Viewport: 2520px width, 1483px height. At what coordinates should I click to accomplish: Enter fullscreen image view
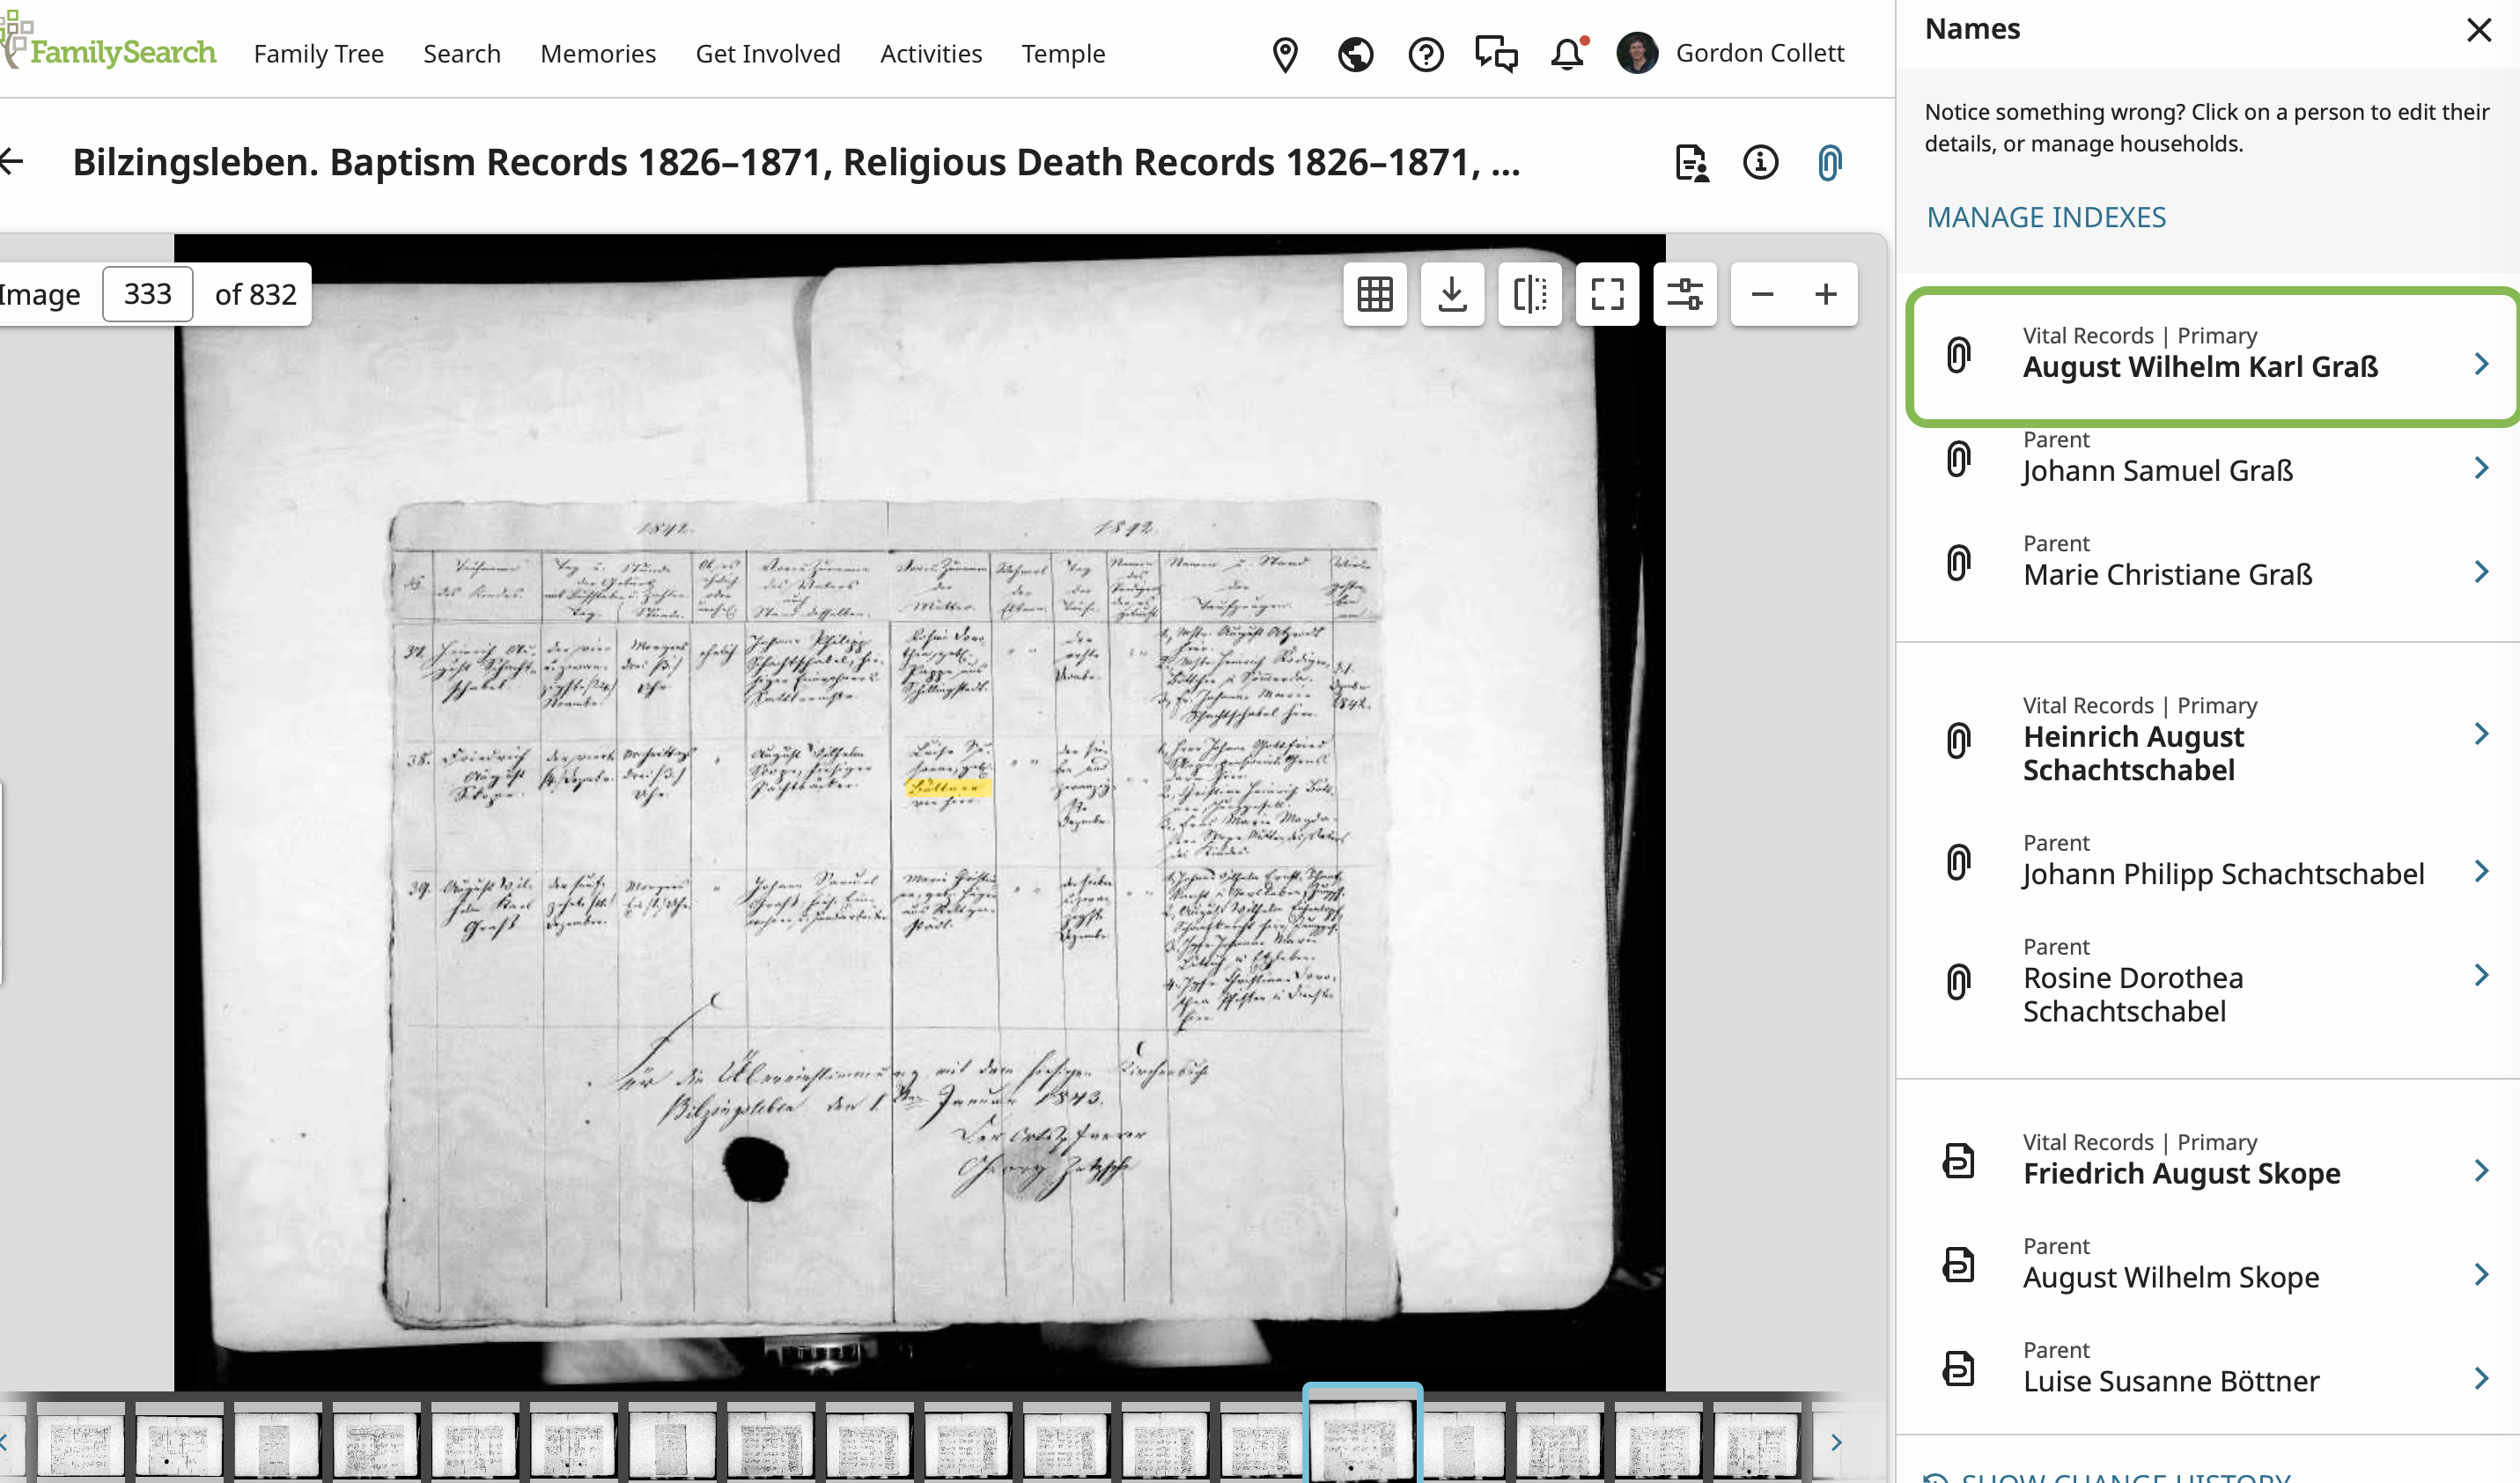tap(1607, 294)
